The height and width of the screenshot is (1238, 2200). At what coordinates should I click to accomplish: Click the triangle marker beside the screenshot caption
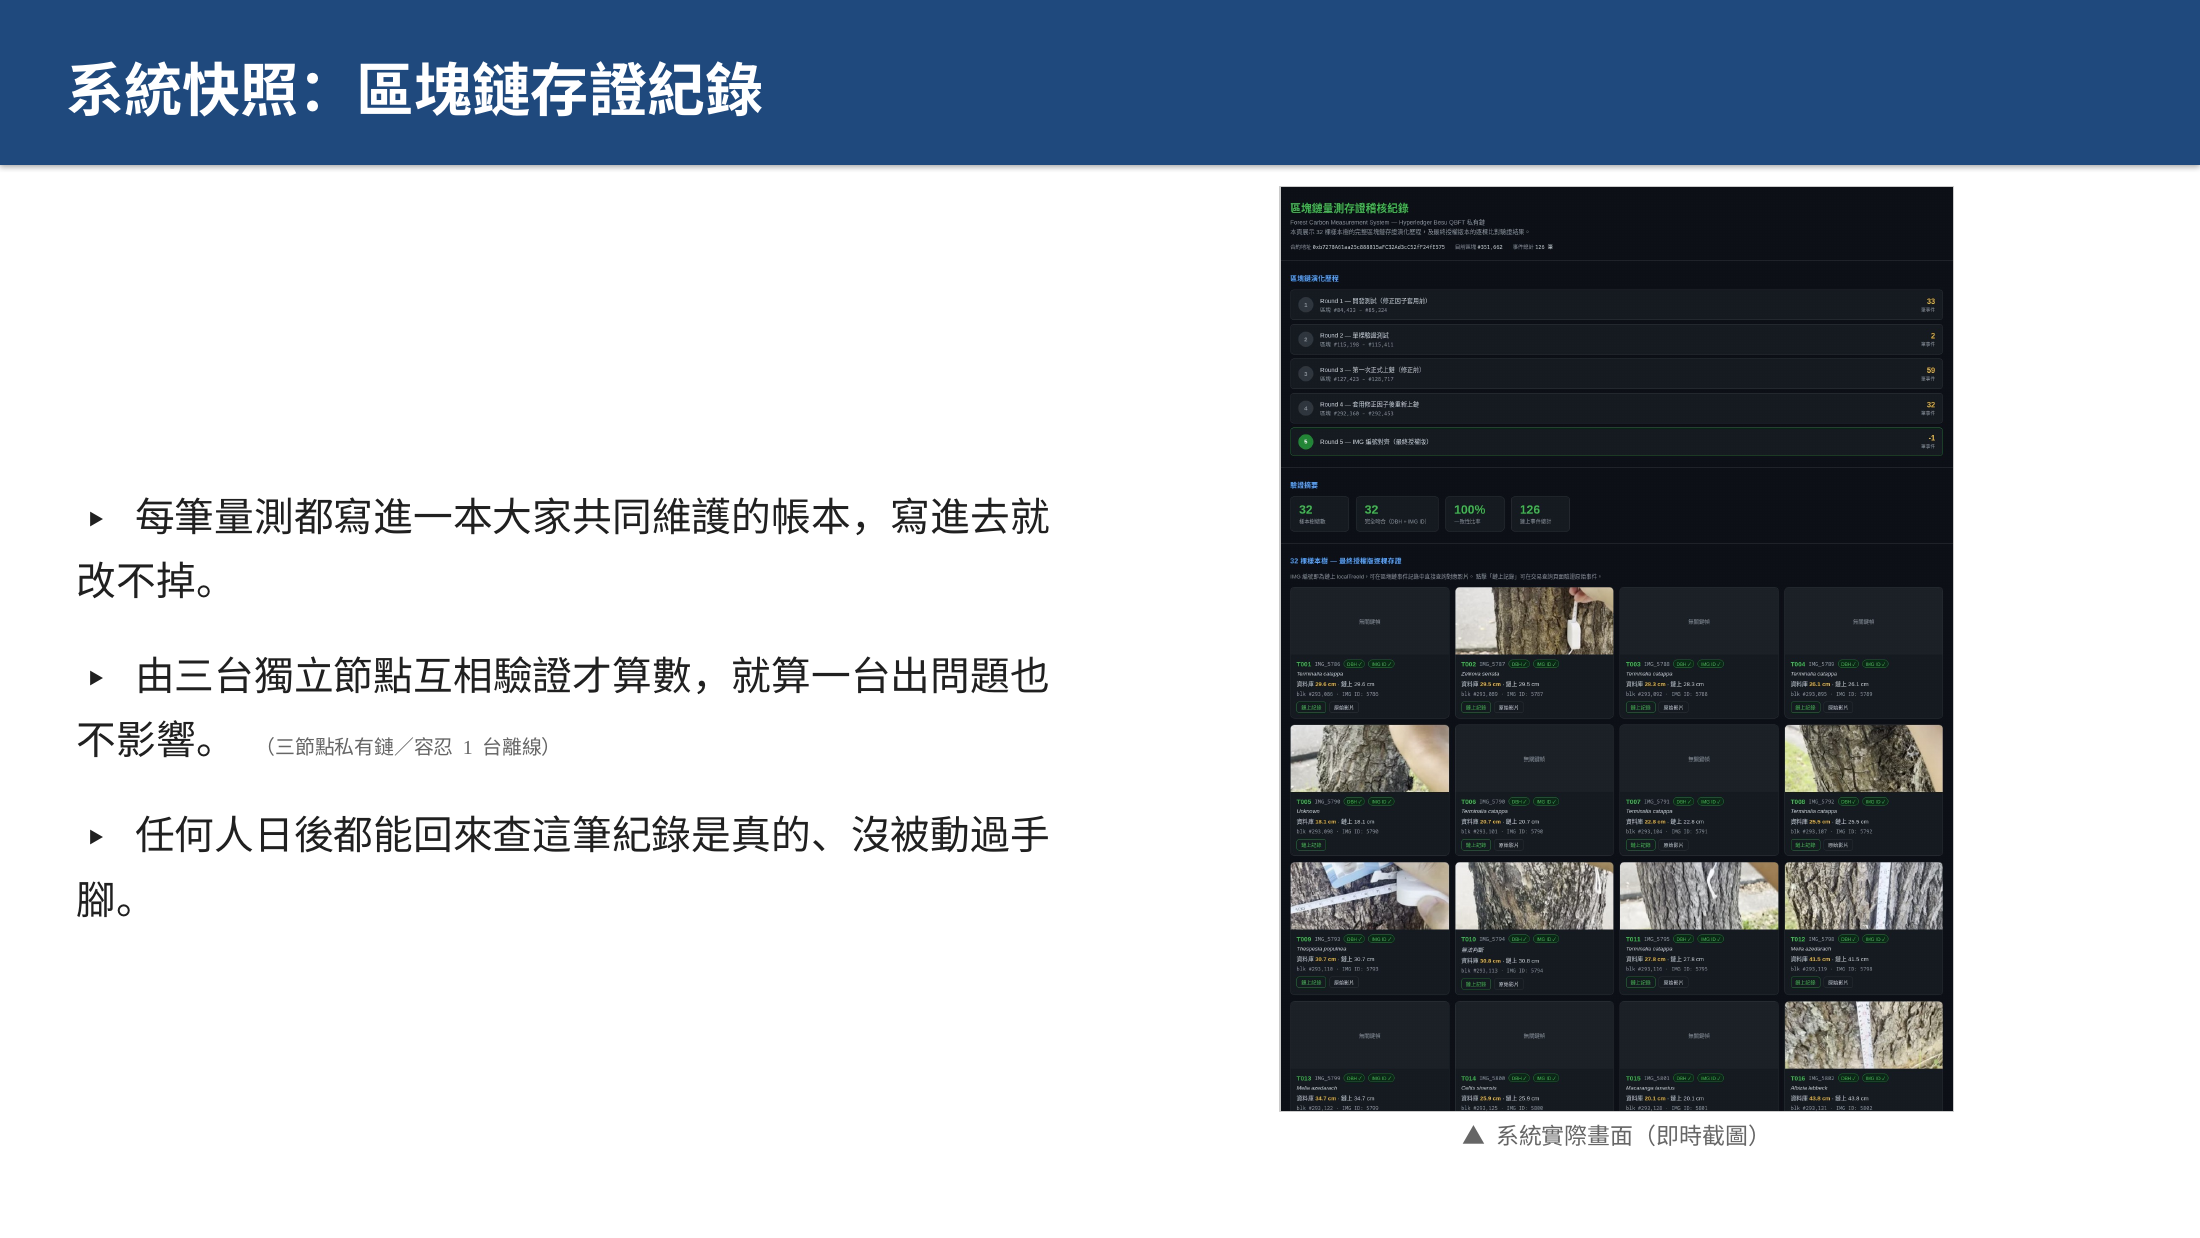(x=1473, y=1135)
